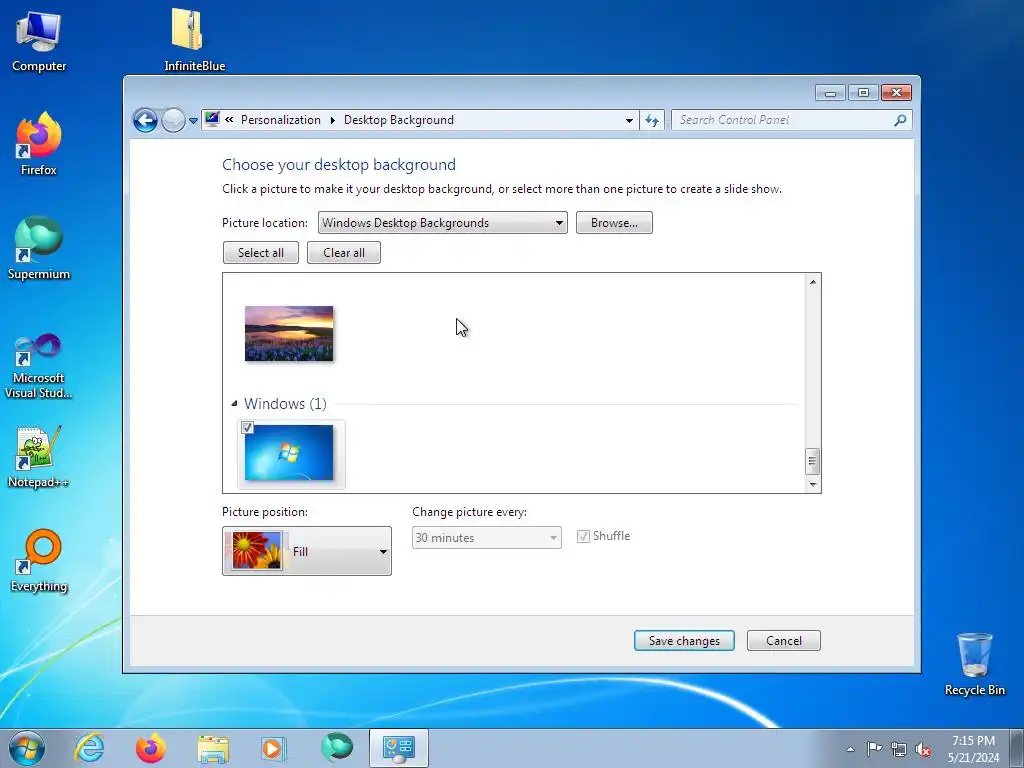
Task: Select the Firefox desktop shortcut
Action: 39,144
